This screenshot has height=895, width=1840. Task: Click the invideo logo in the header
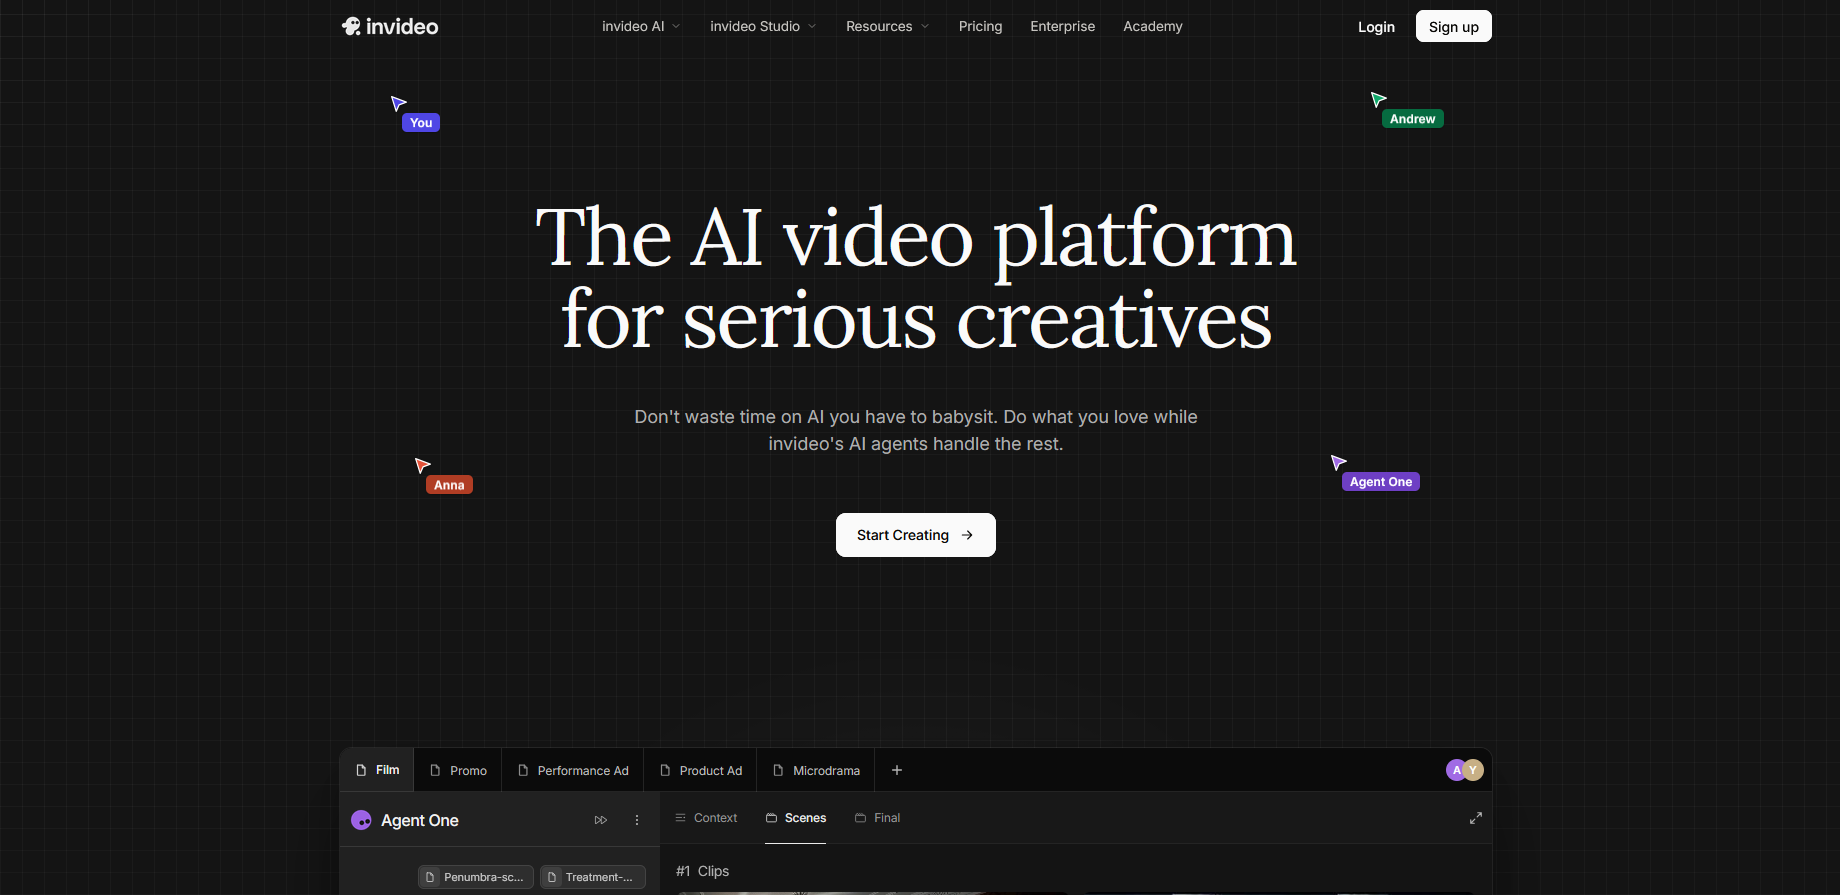(390, 26)
